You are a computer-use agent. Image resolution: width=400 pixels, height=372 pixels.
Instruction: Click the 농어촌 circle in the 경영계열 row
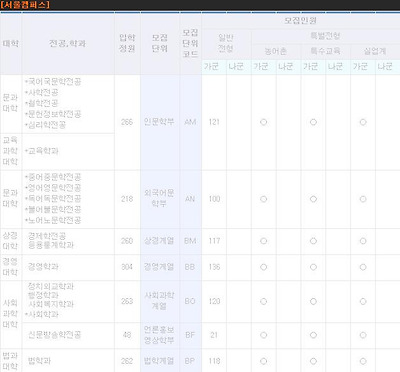[263, 267]
